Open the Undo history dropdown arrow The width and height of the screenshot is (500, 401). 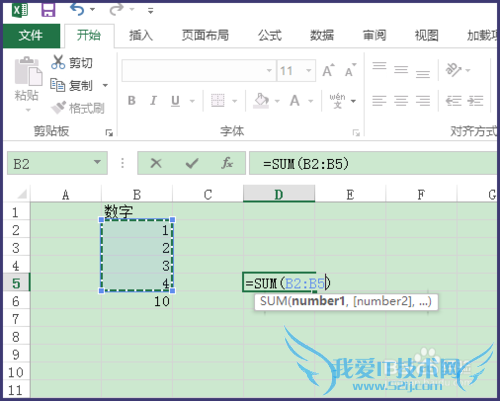pyautogui.click(x=93, y=10)
